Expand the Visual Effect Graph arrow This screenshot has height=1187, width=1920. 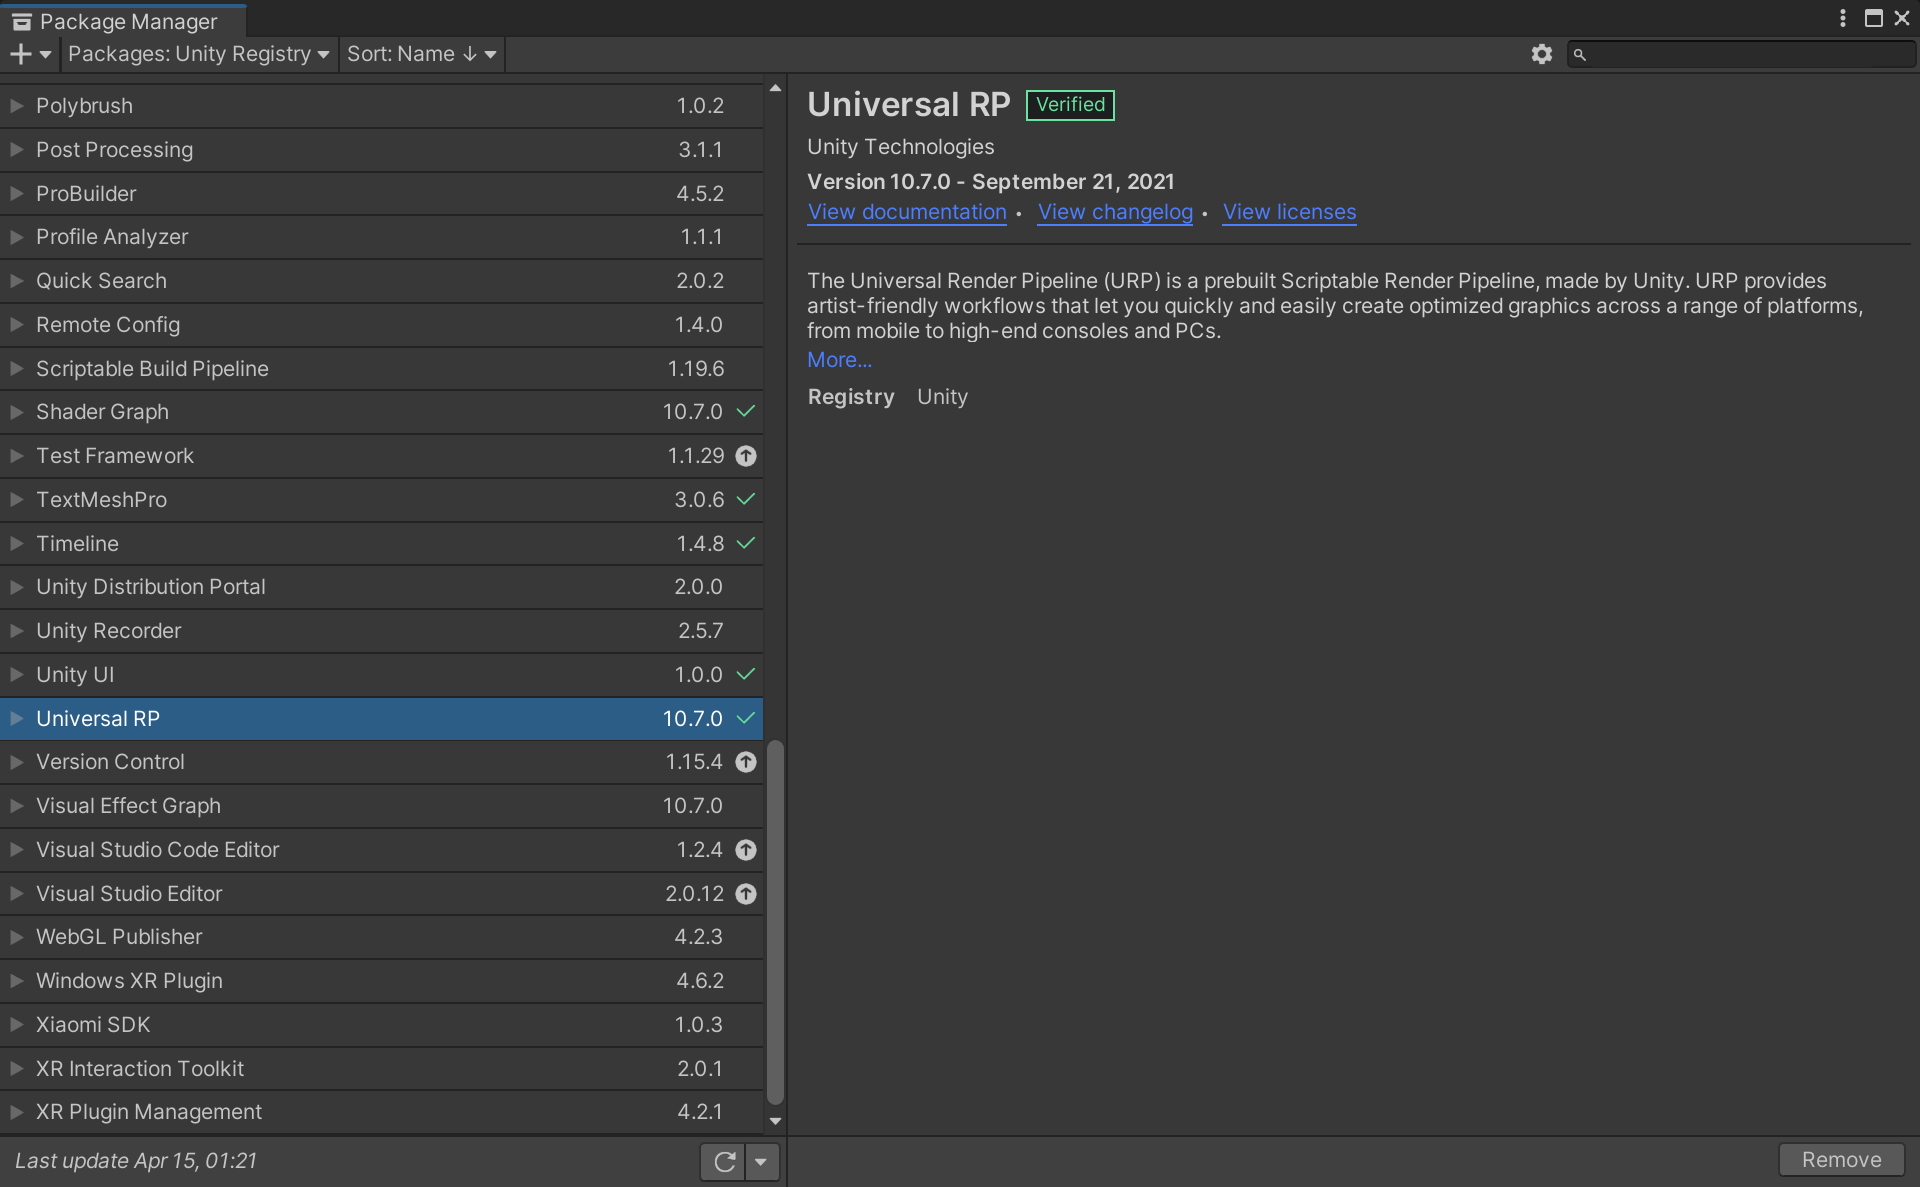16,806
